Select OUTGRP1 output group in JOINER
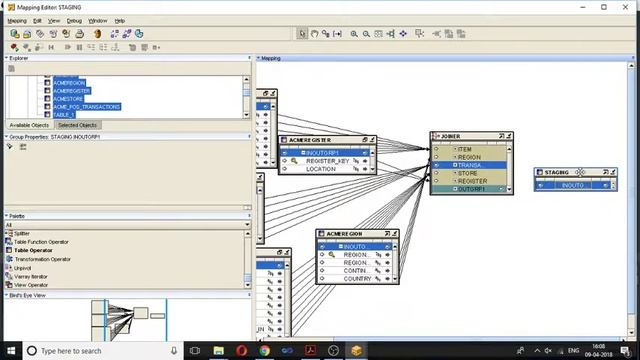640x360 pixels. coord(469,189)
